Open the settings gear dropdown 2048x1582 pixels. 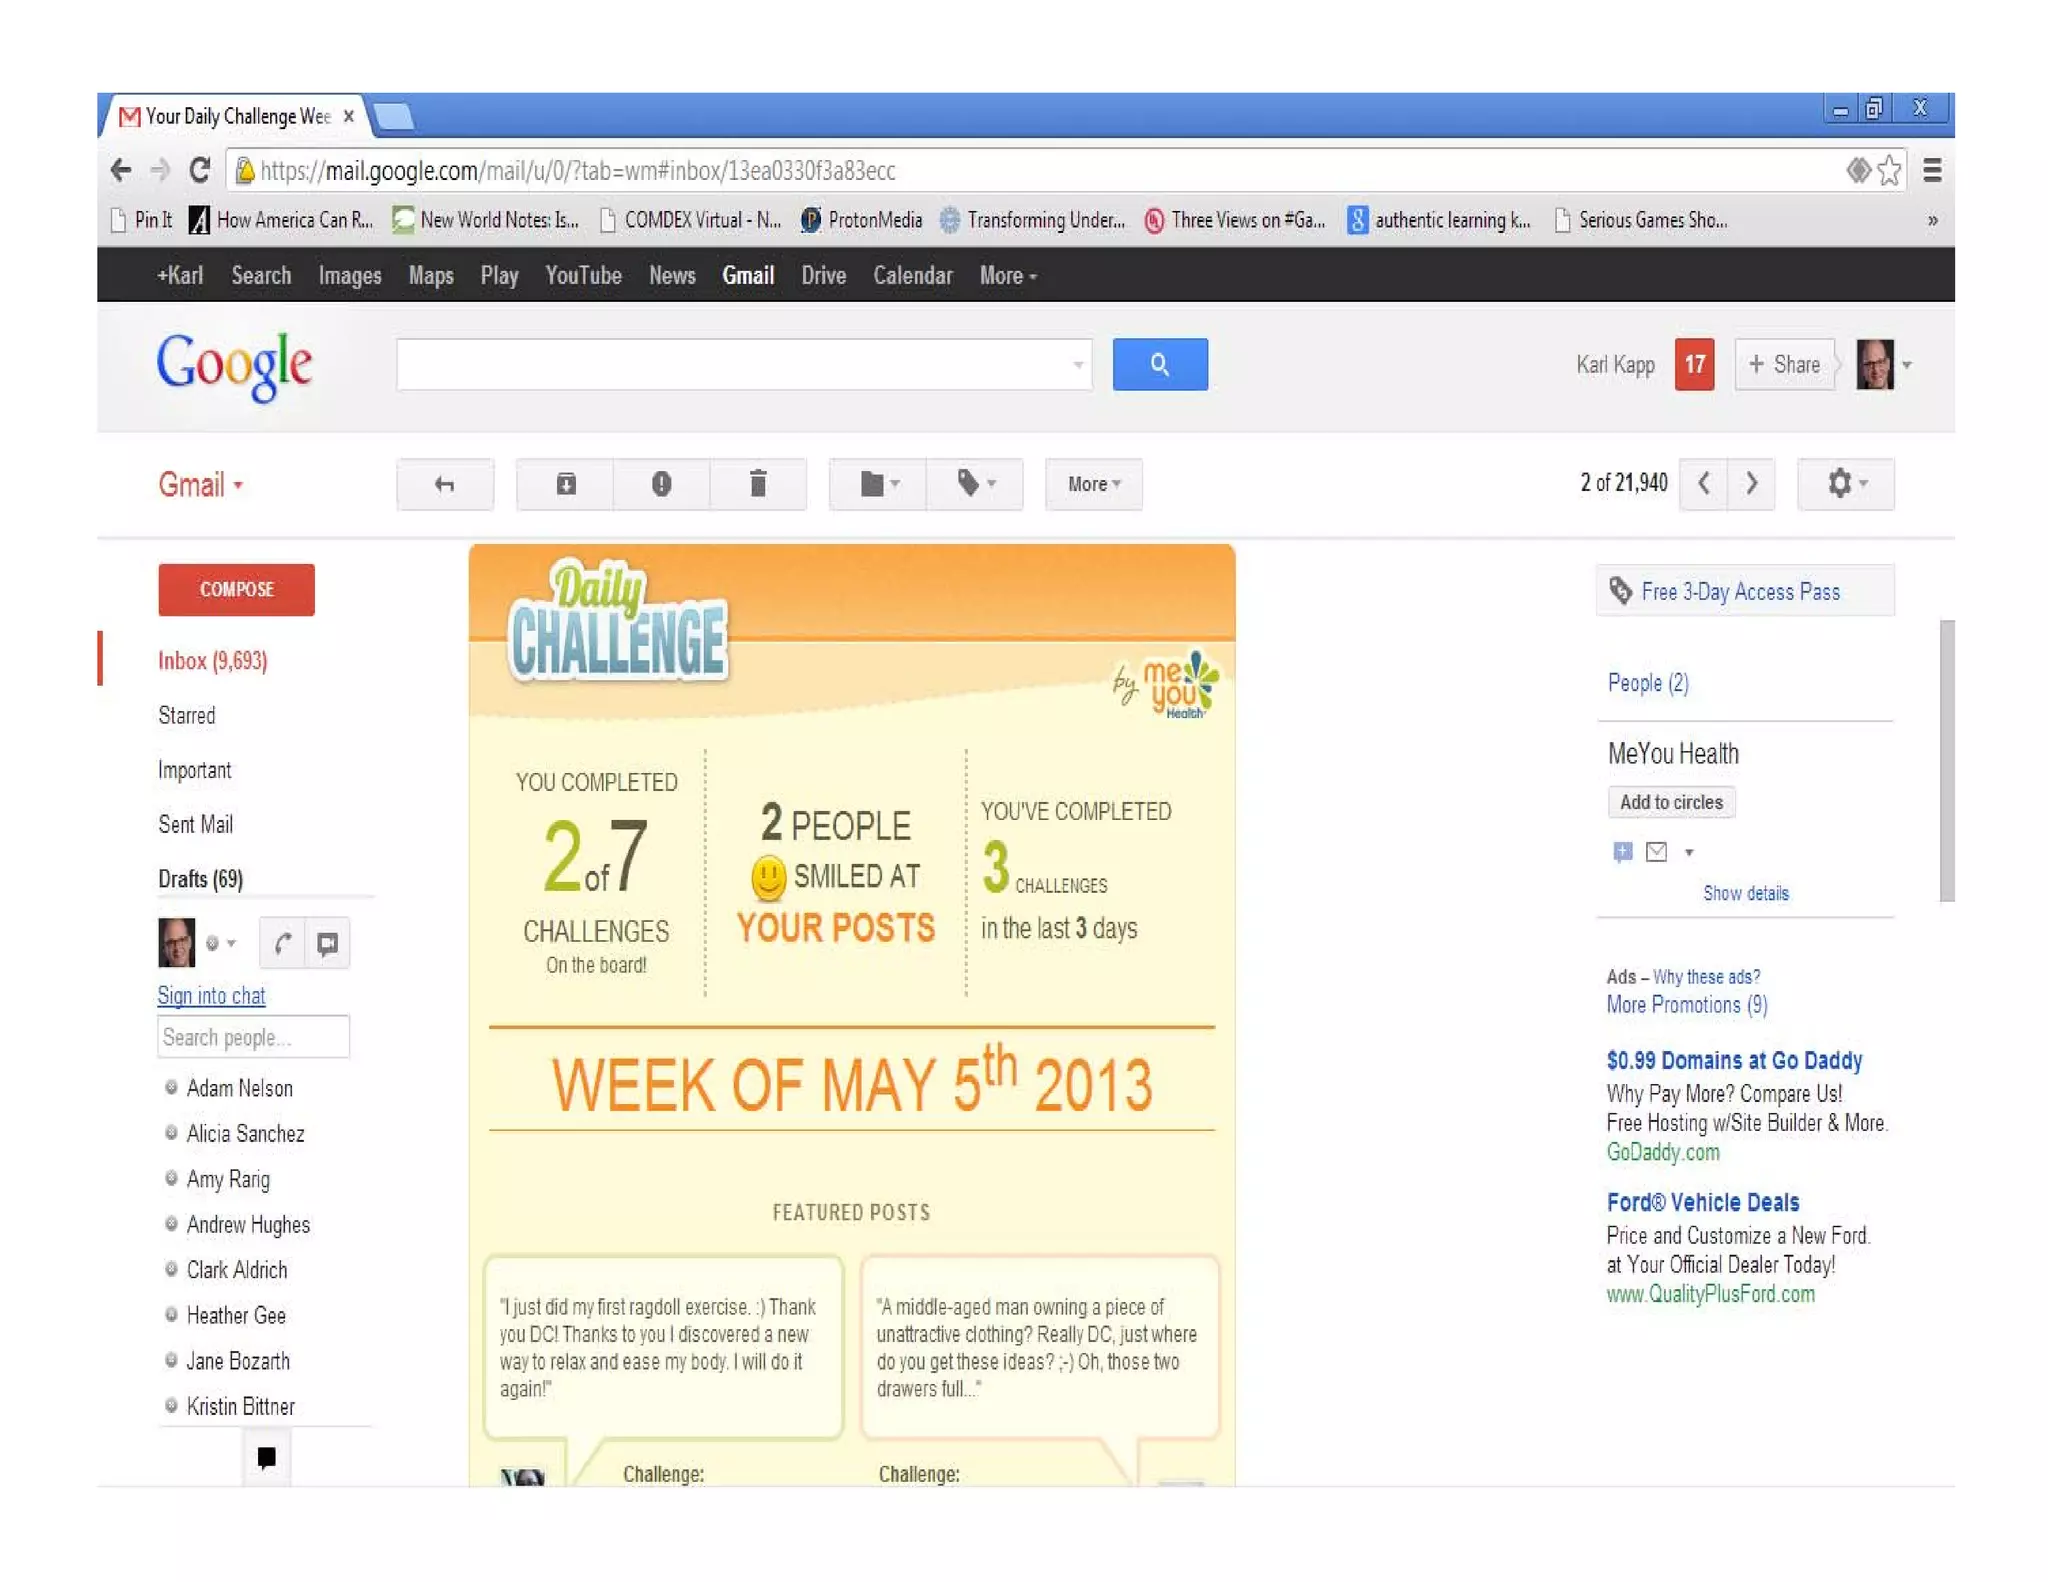pos(1845,484)
